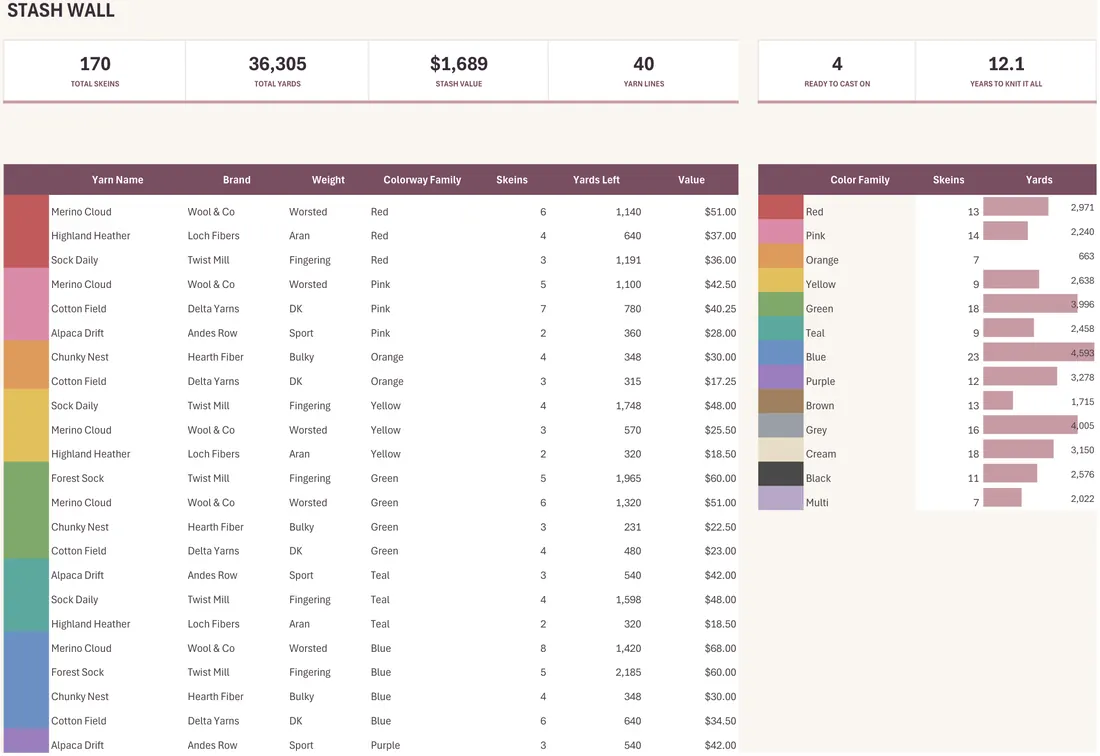Click the Pink swatch in Color Family table
The width and height of the screenshot is (1100, 756).
tap(780, 231)
